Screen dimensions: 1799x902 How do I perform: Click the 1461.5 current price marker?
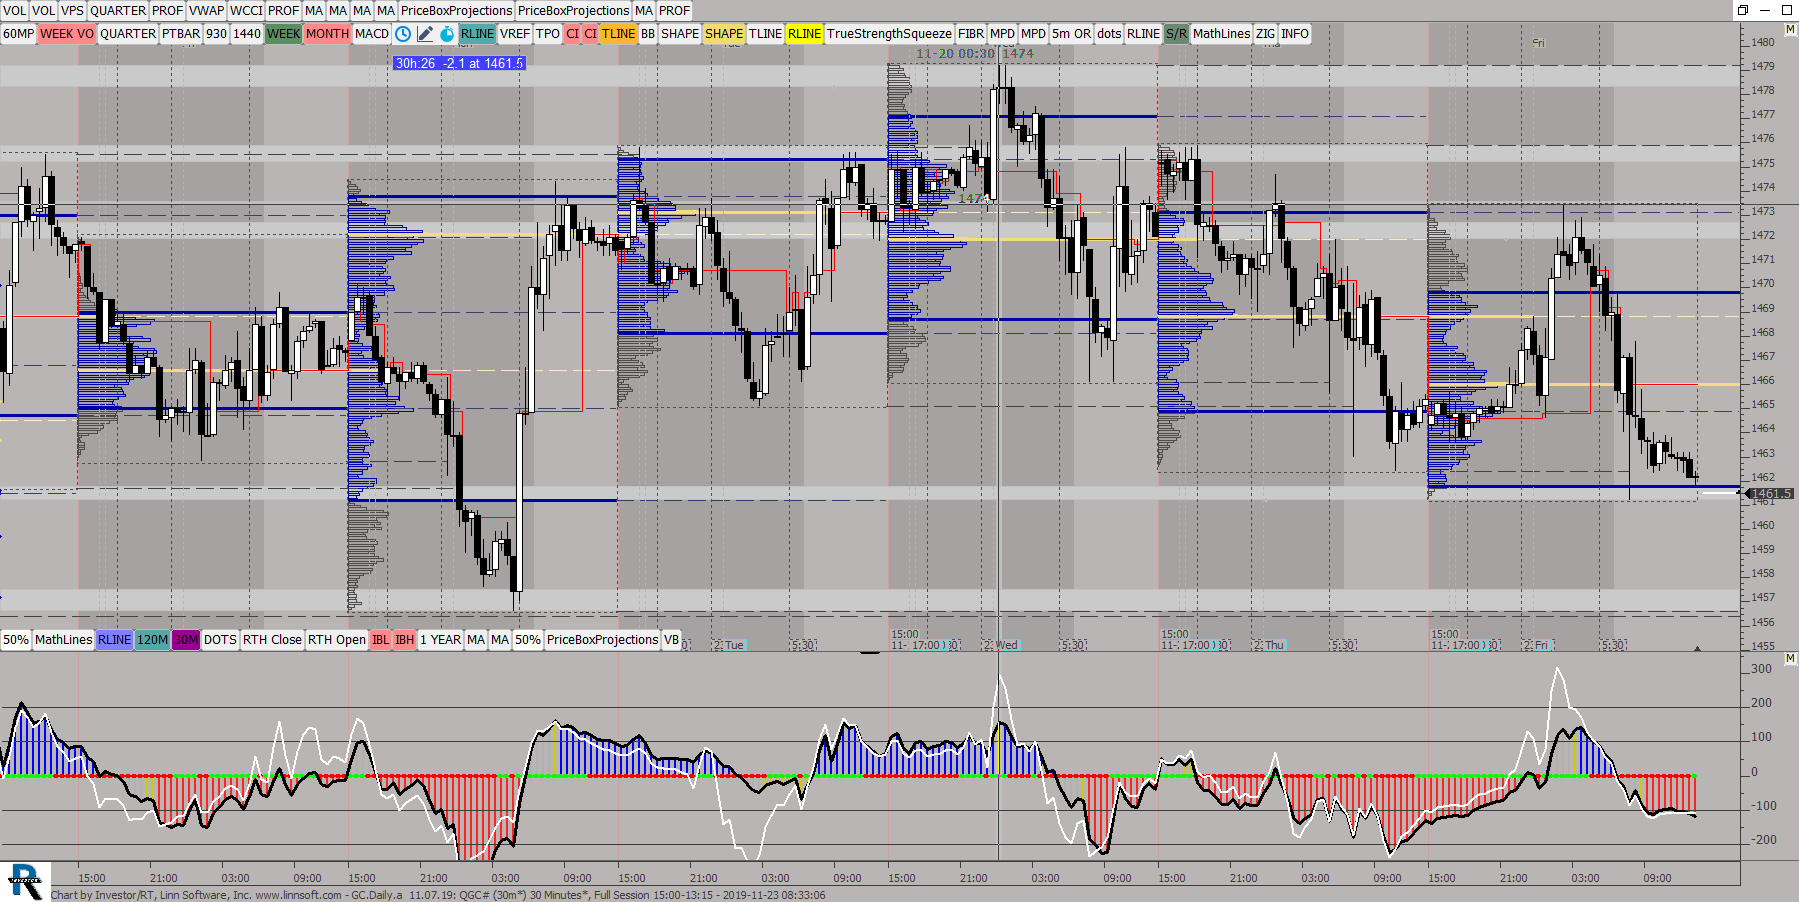tap(1771, 493)
